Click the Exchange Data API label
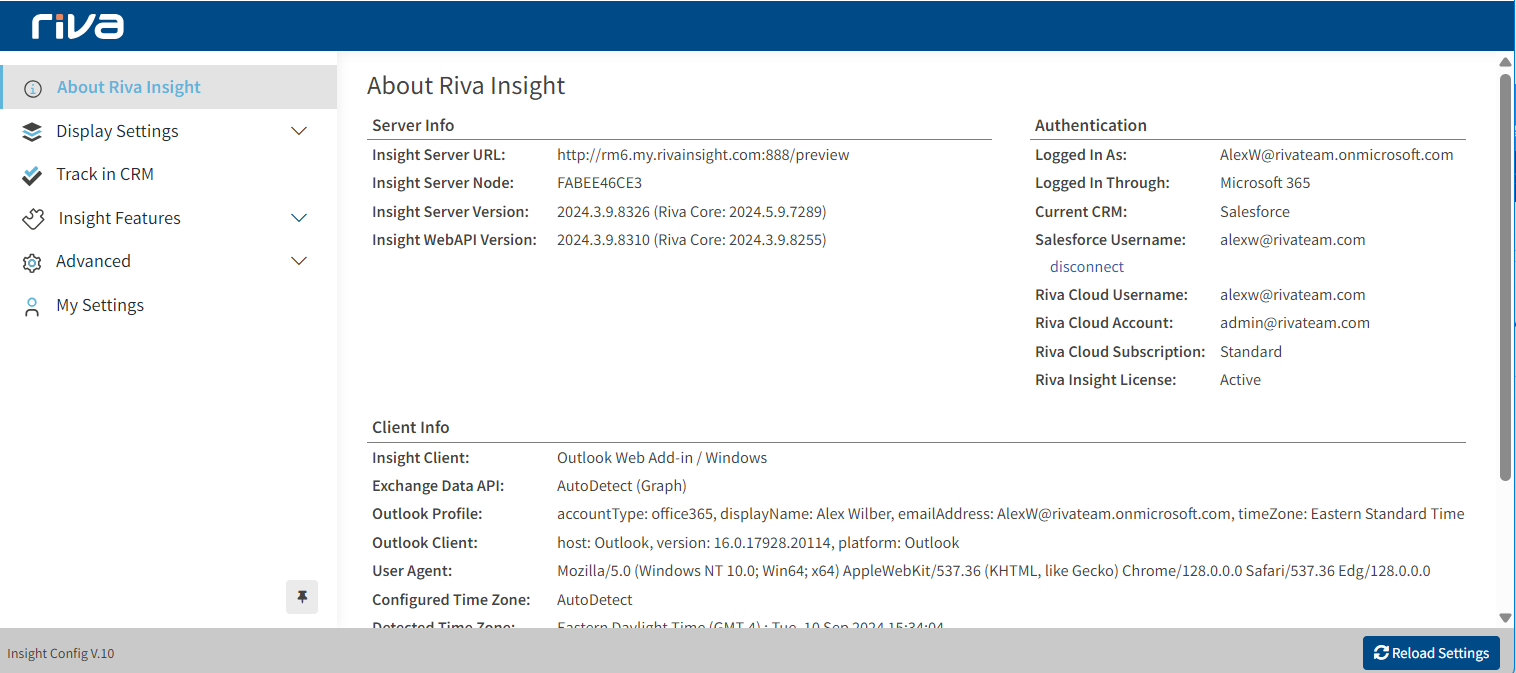This screenshot has height=673, width=1516. [438, 486]
